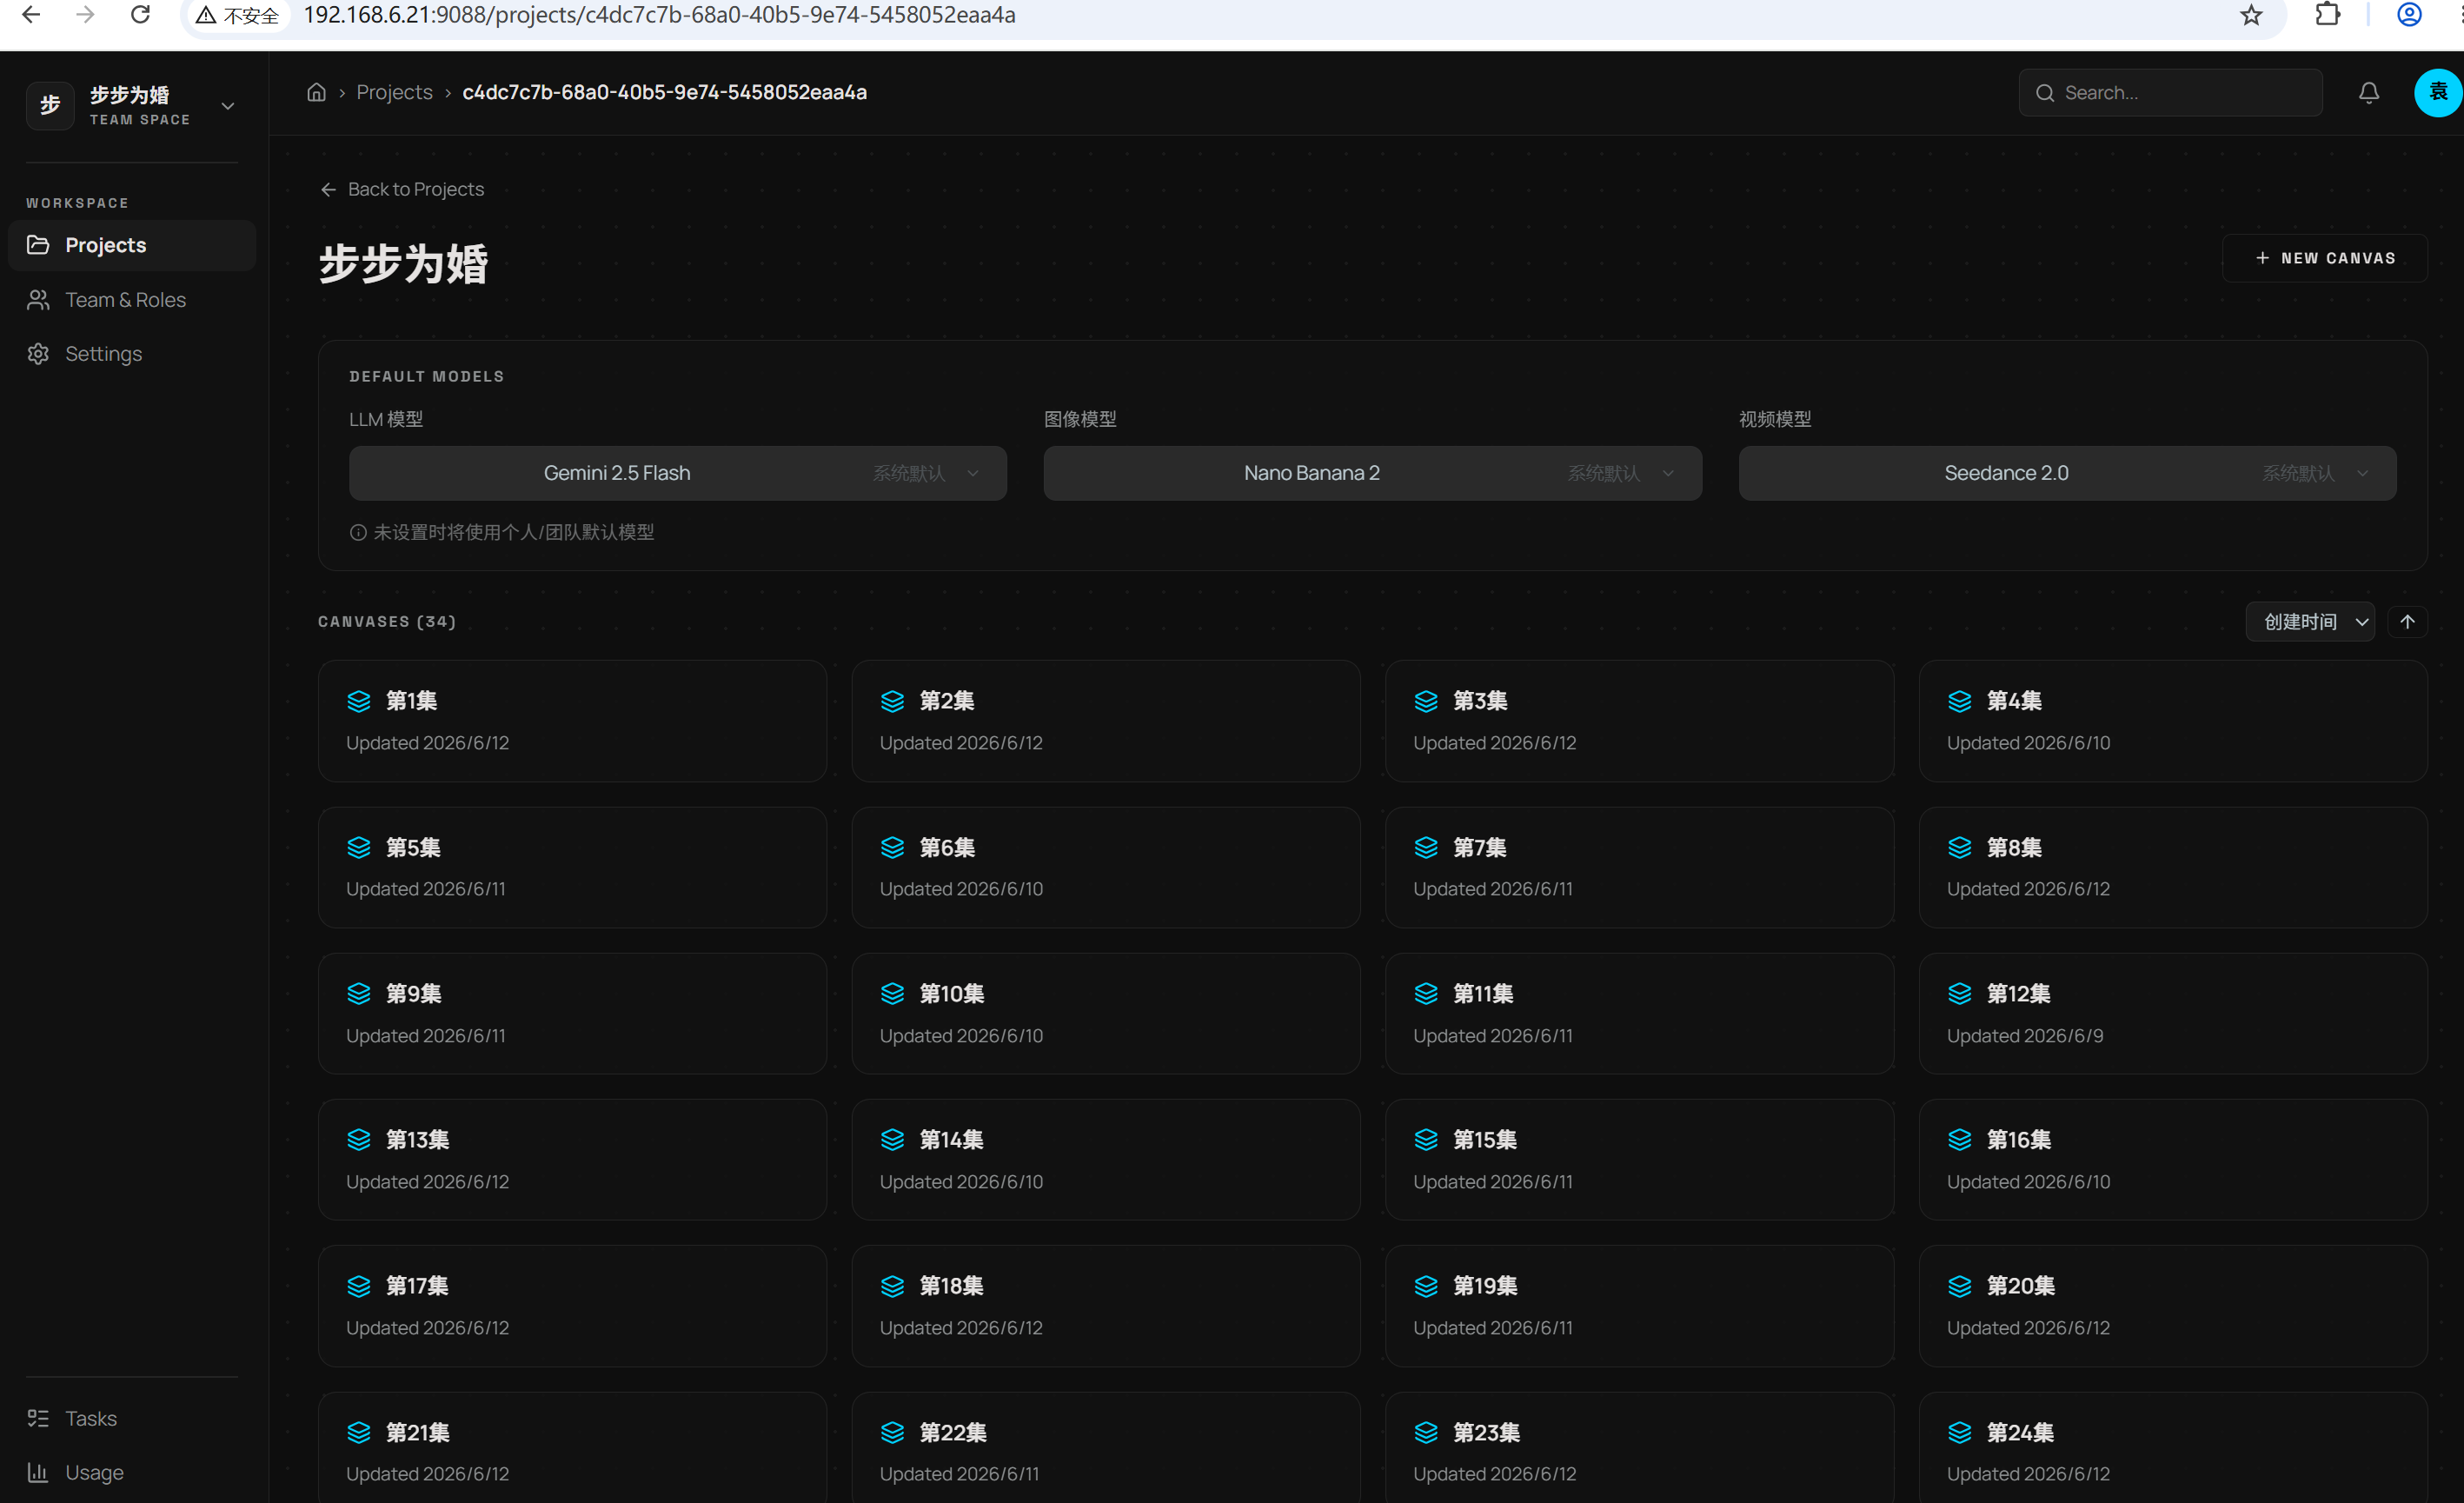
Task: Click the browser forward arrow
Action: (86, 15)
